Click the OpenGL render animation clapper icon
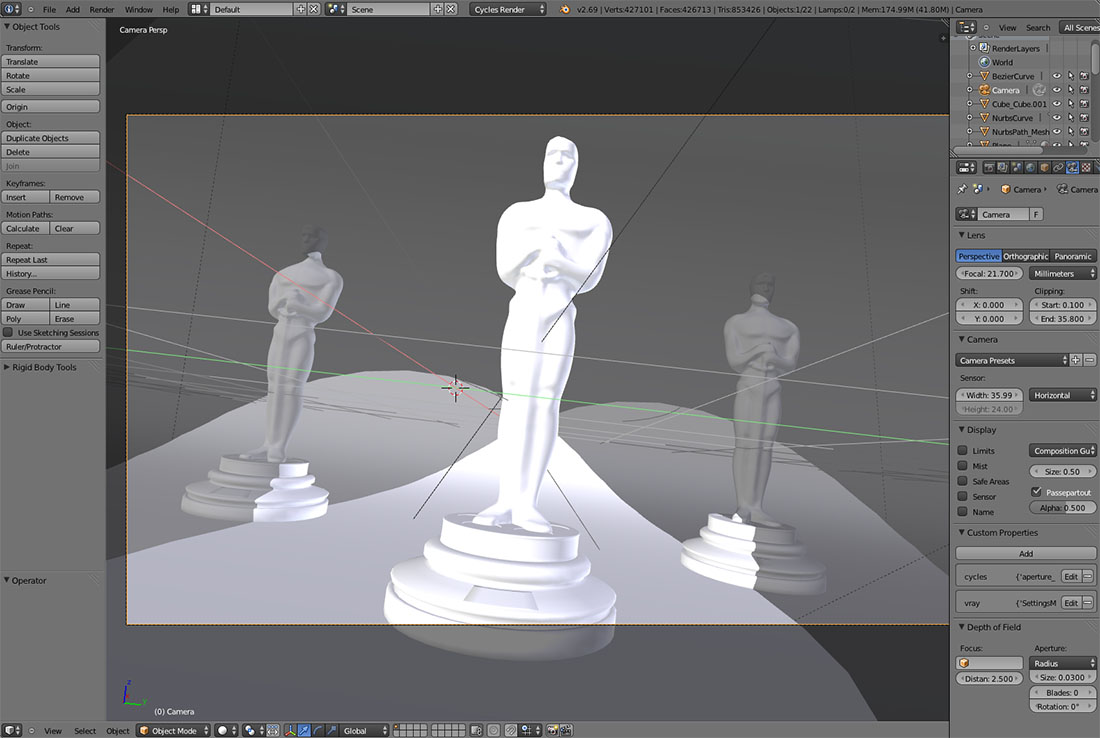This screenshot has width=1100, height=738. [566, 730]
